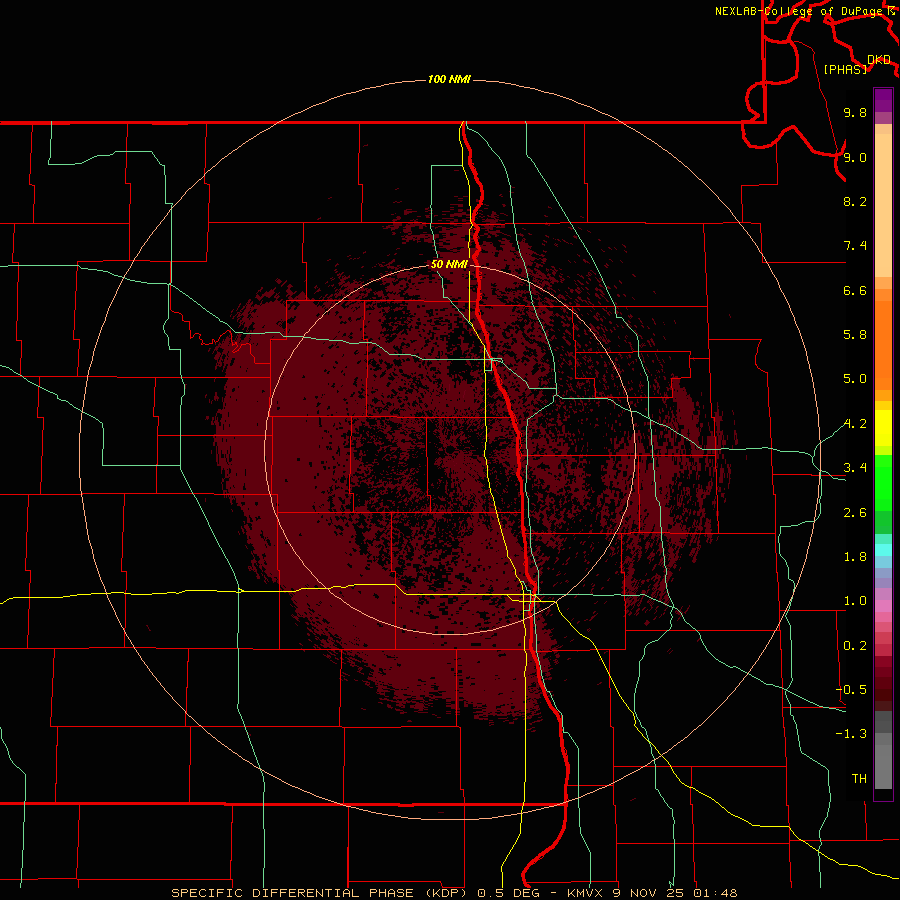Select the DKD label above legend
Image resolution: width=900 pixels, height=900 pixels.
878,60
